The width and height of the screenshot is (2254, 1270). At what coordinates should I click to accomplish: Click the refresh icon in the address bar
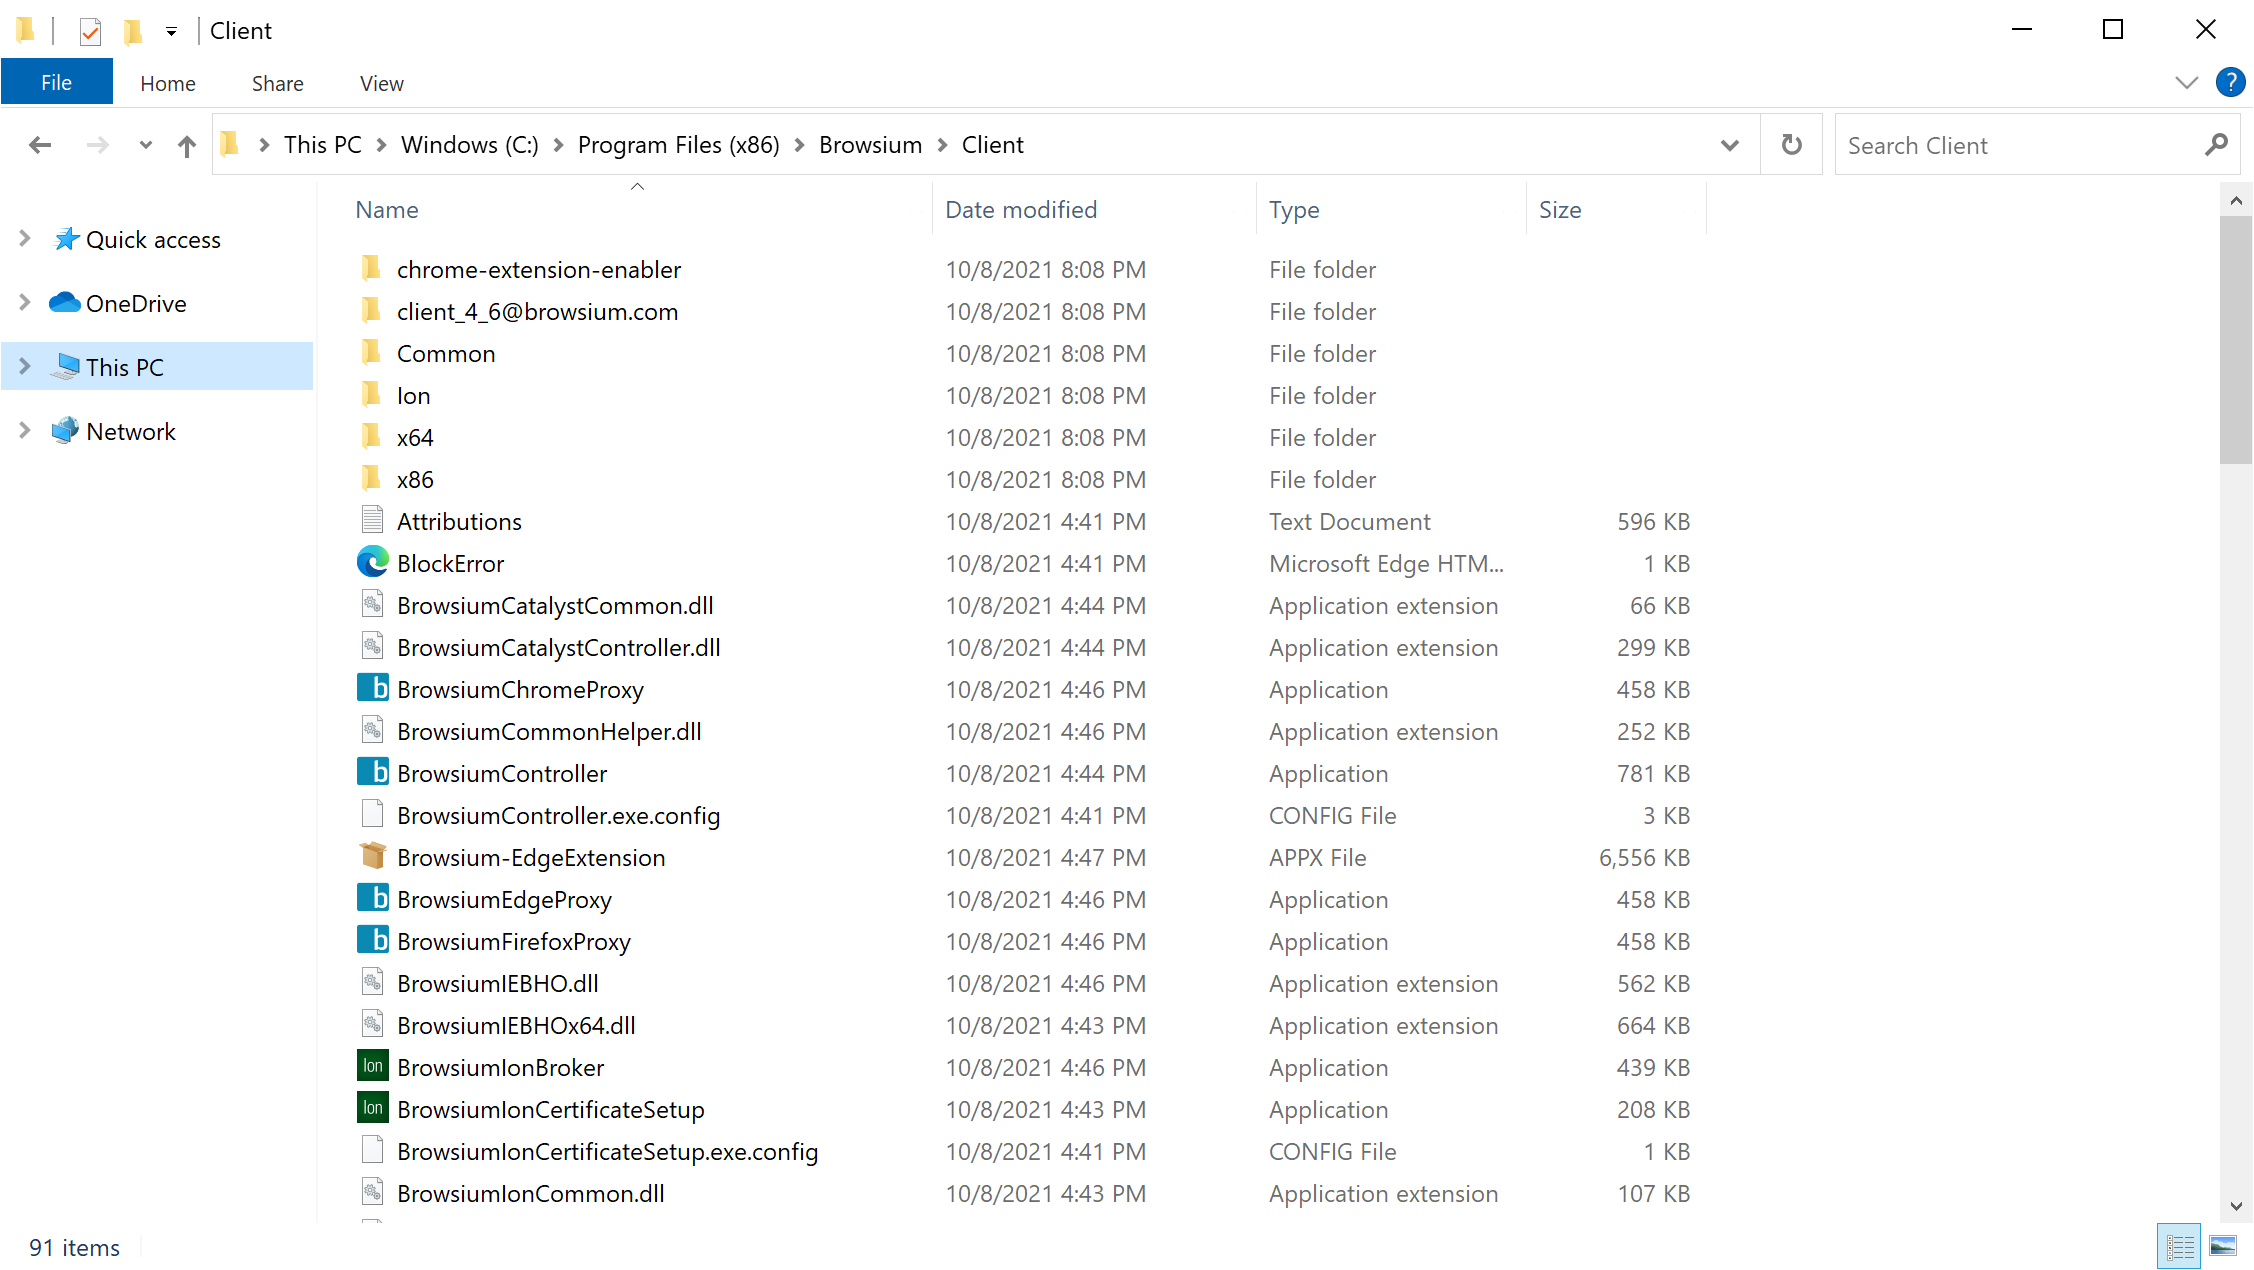[x=1791, y=144]
